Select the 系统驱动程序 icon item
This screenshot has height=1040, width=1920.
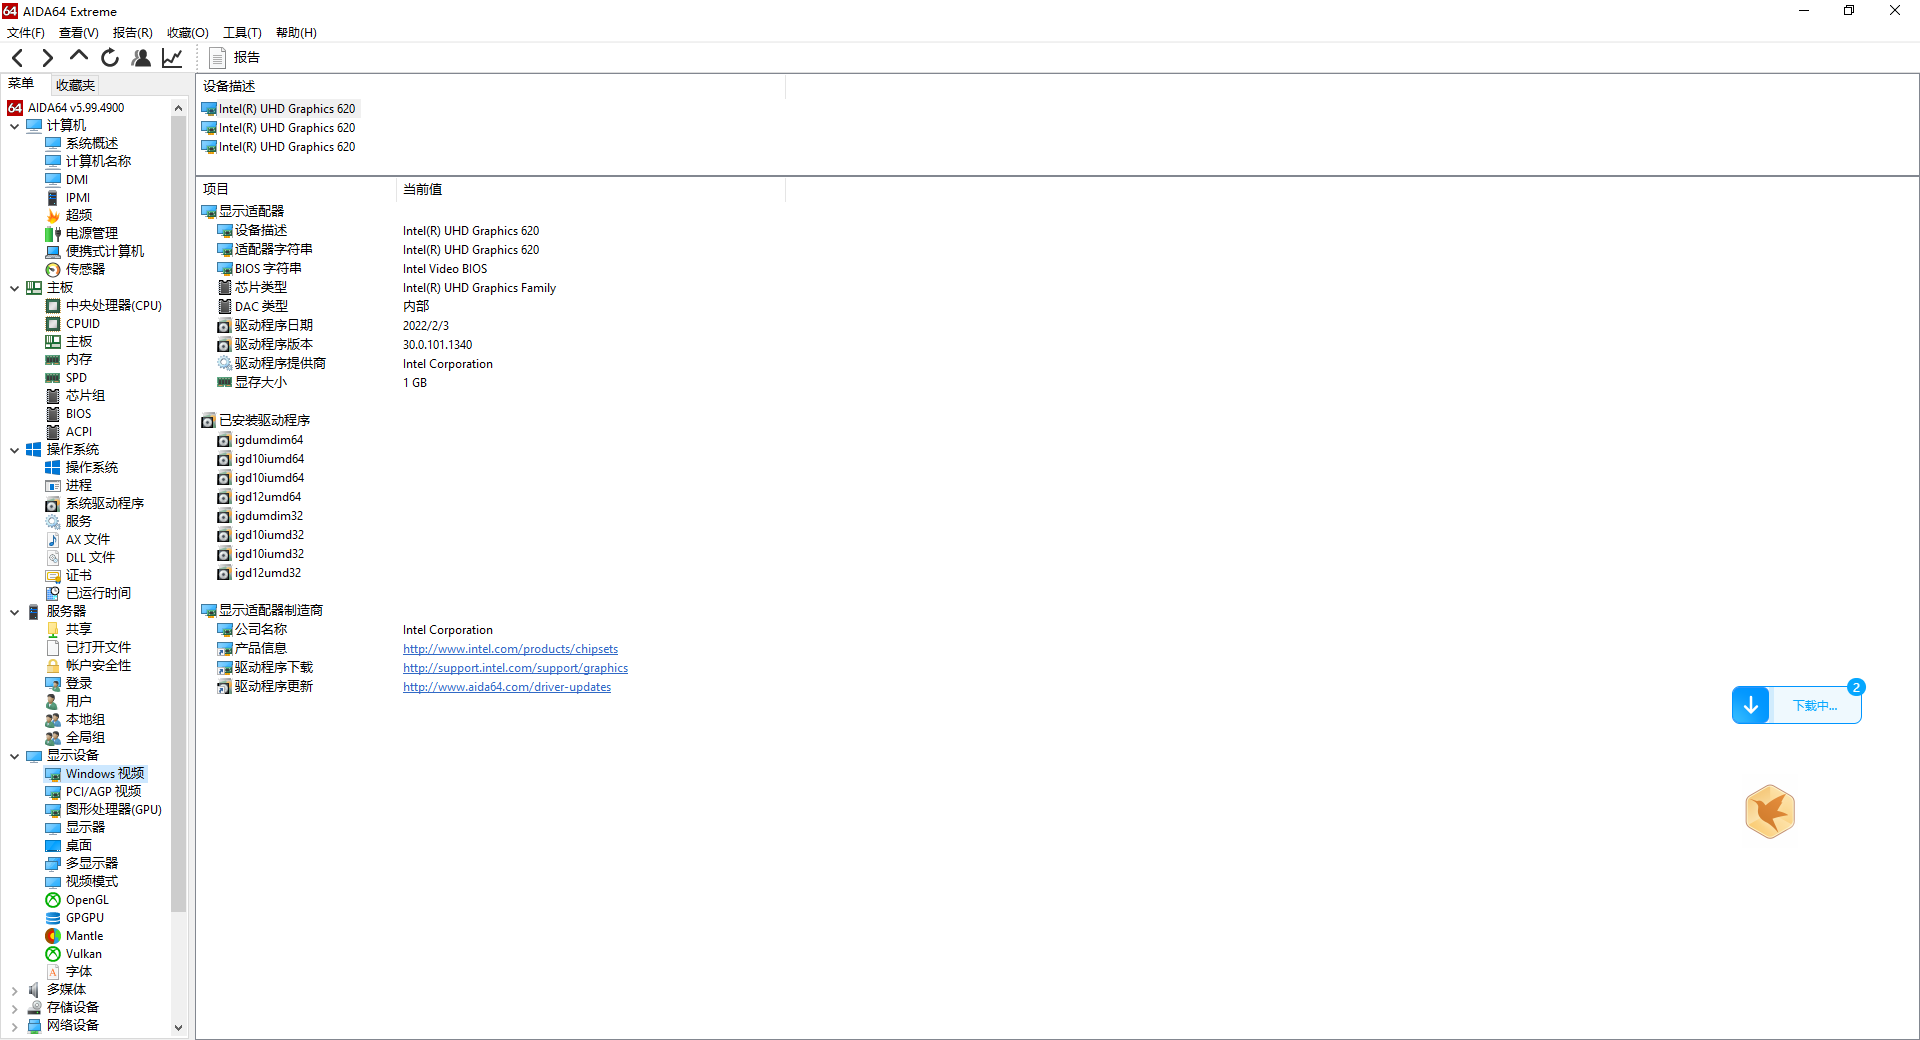coord(95,504)
